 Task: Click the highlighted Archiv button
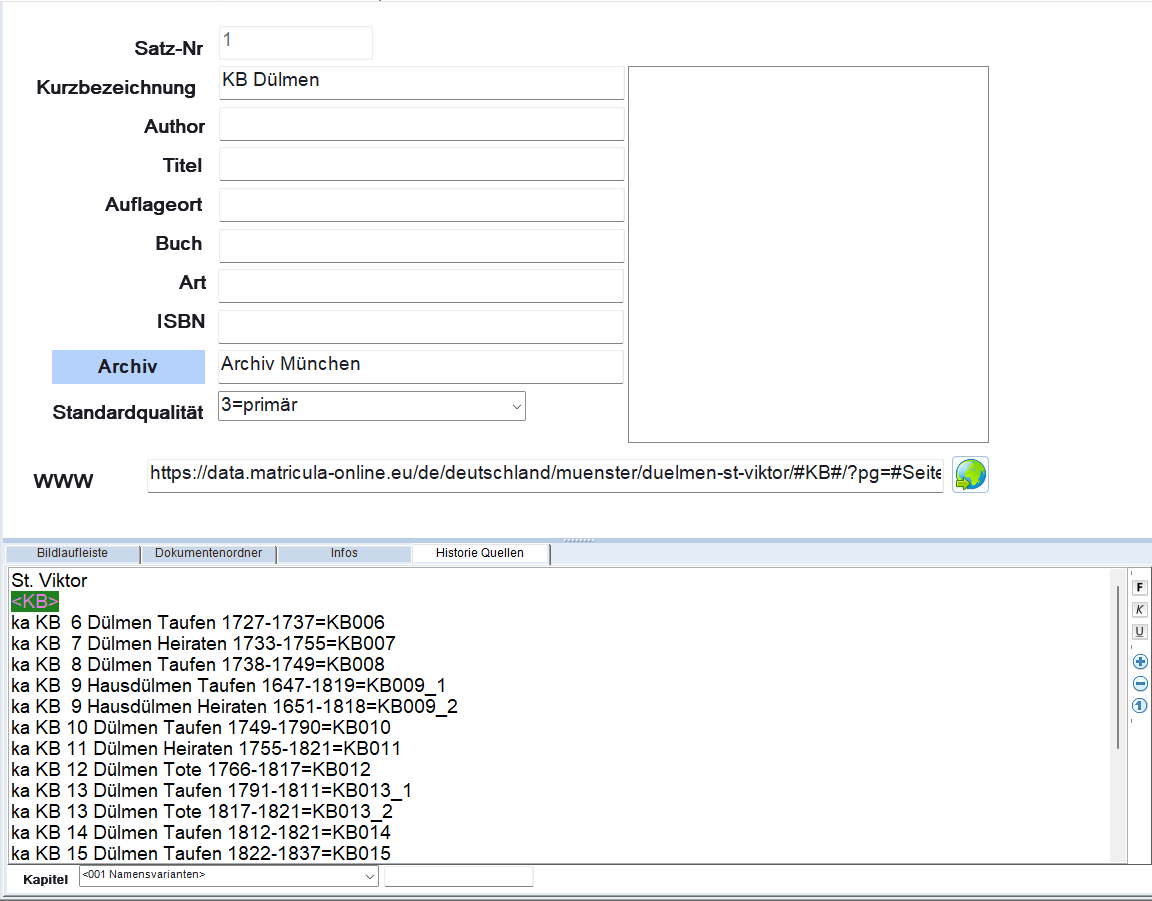pyautogui.click(x=128, y=367)
